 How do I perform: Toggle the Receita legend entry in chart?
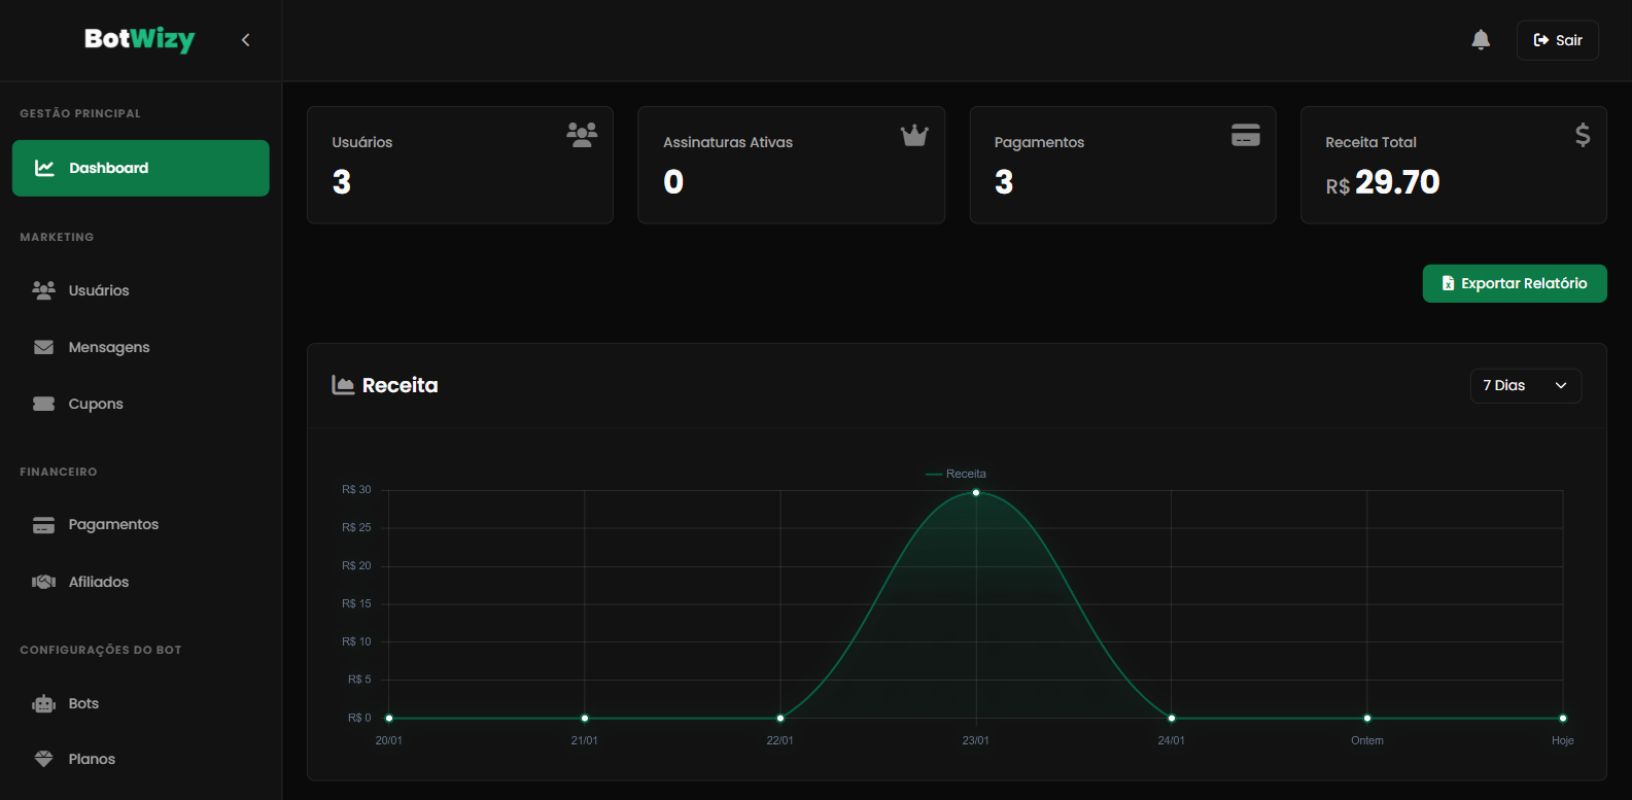(956, 474)
